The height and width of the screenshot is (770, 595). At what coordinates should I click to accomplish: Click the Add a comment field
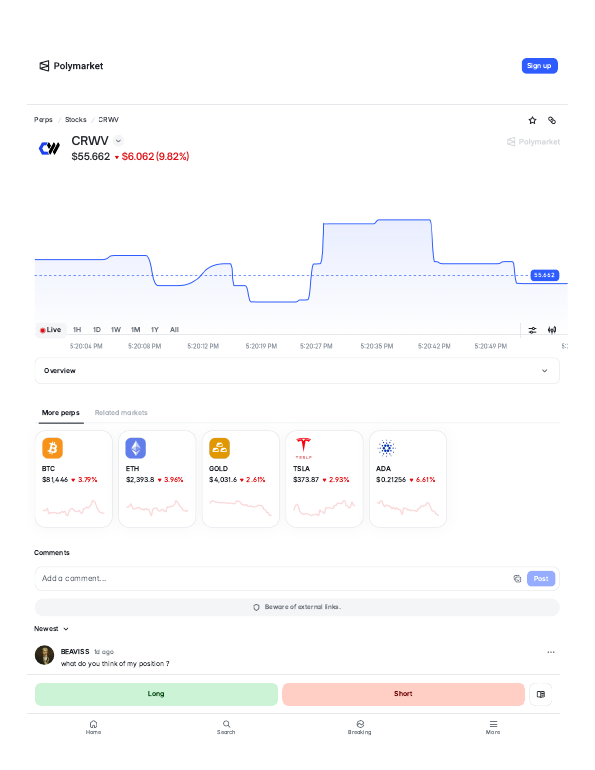click(x=272, y=578)
